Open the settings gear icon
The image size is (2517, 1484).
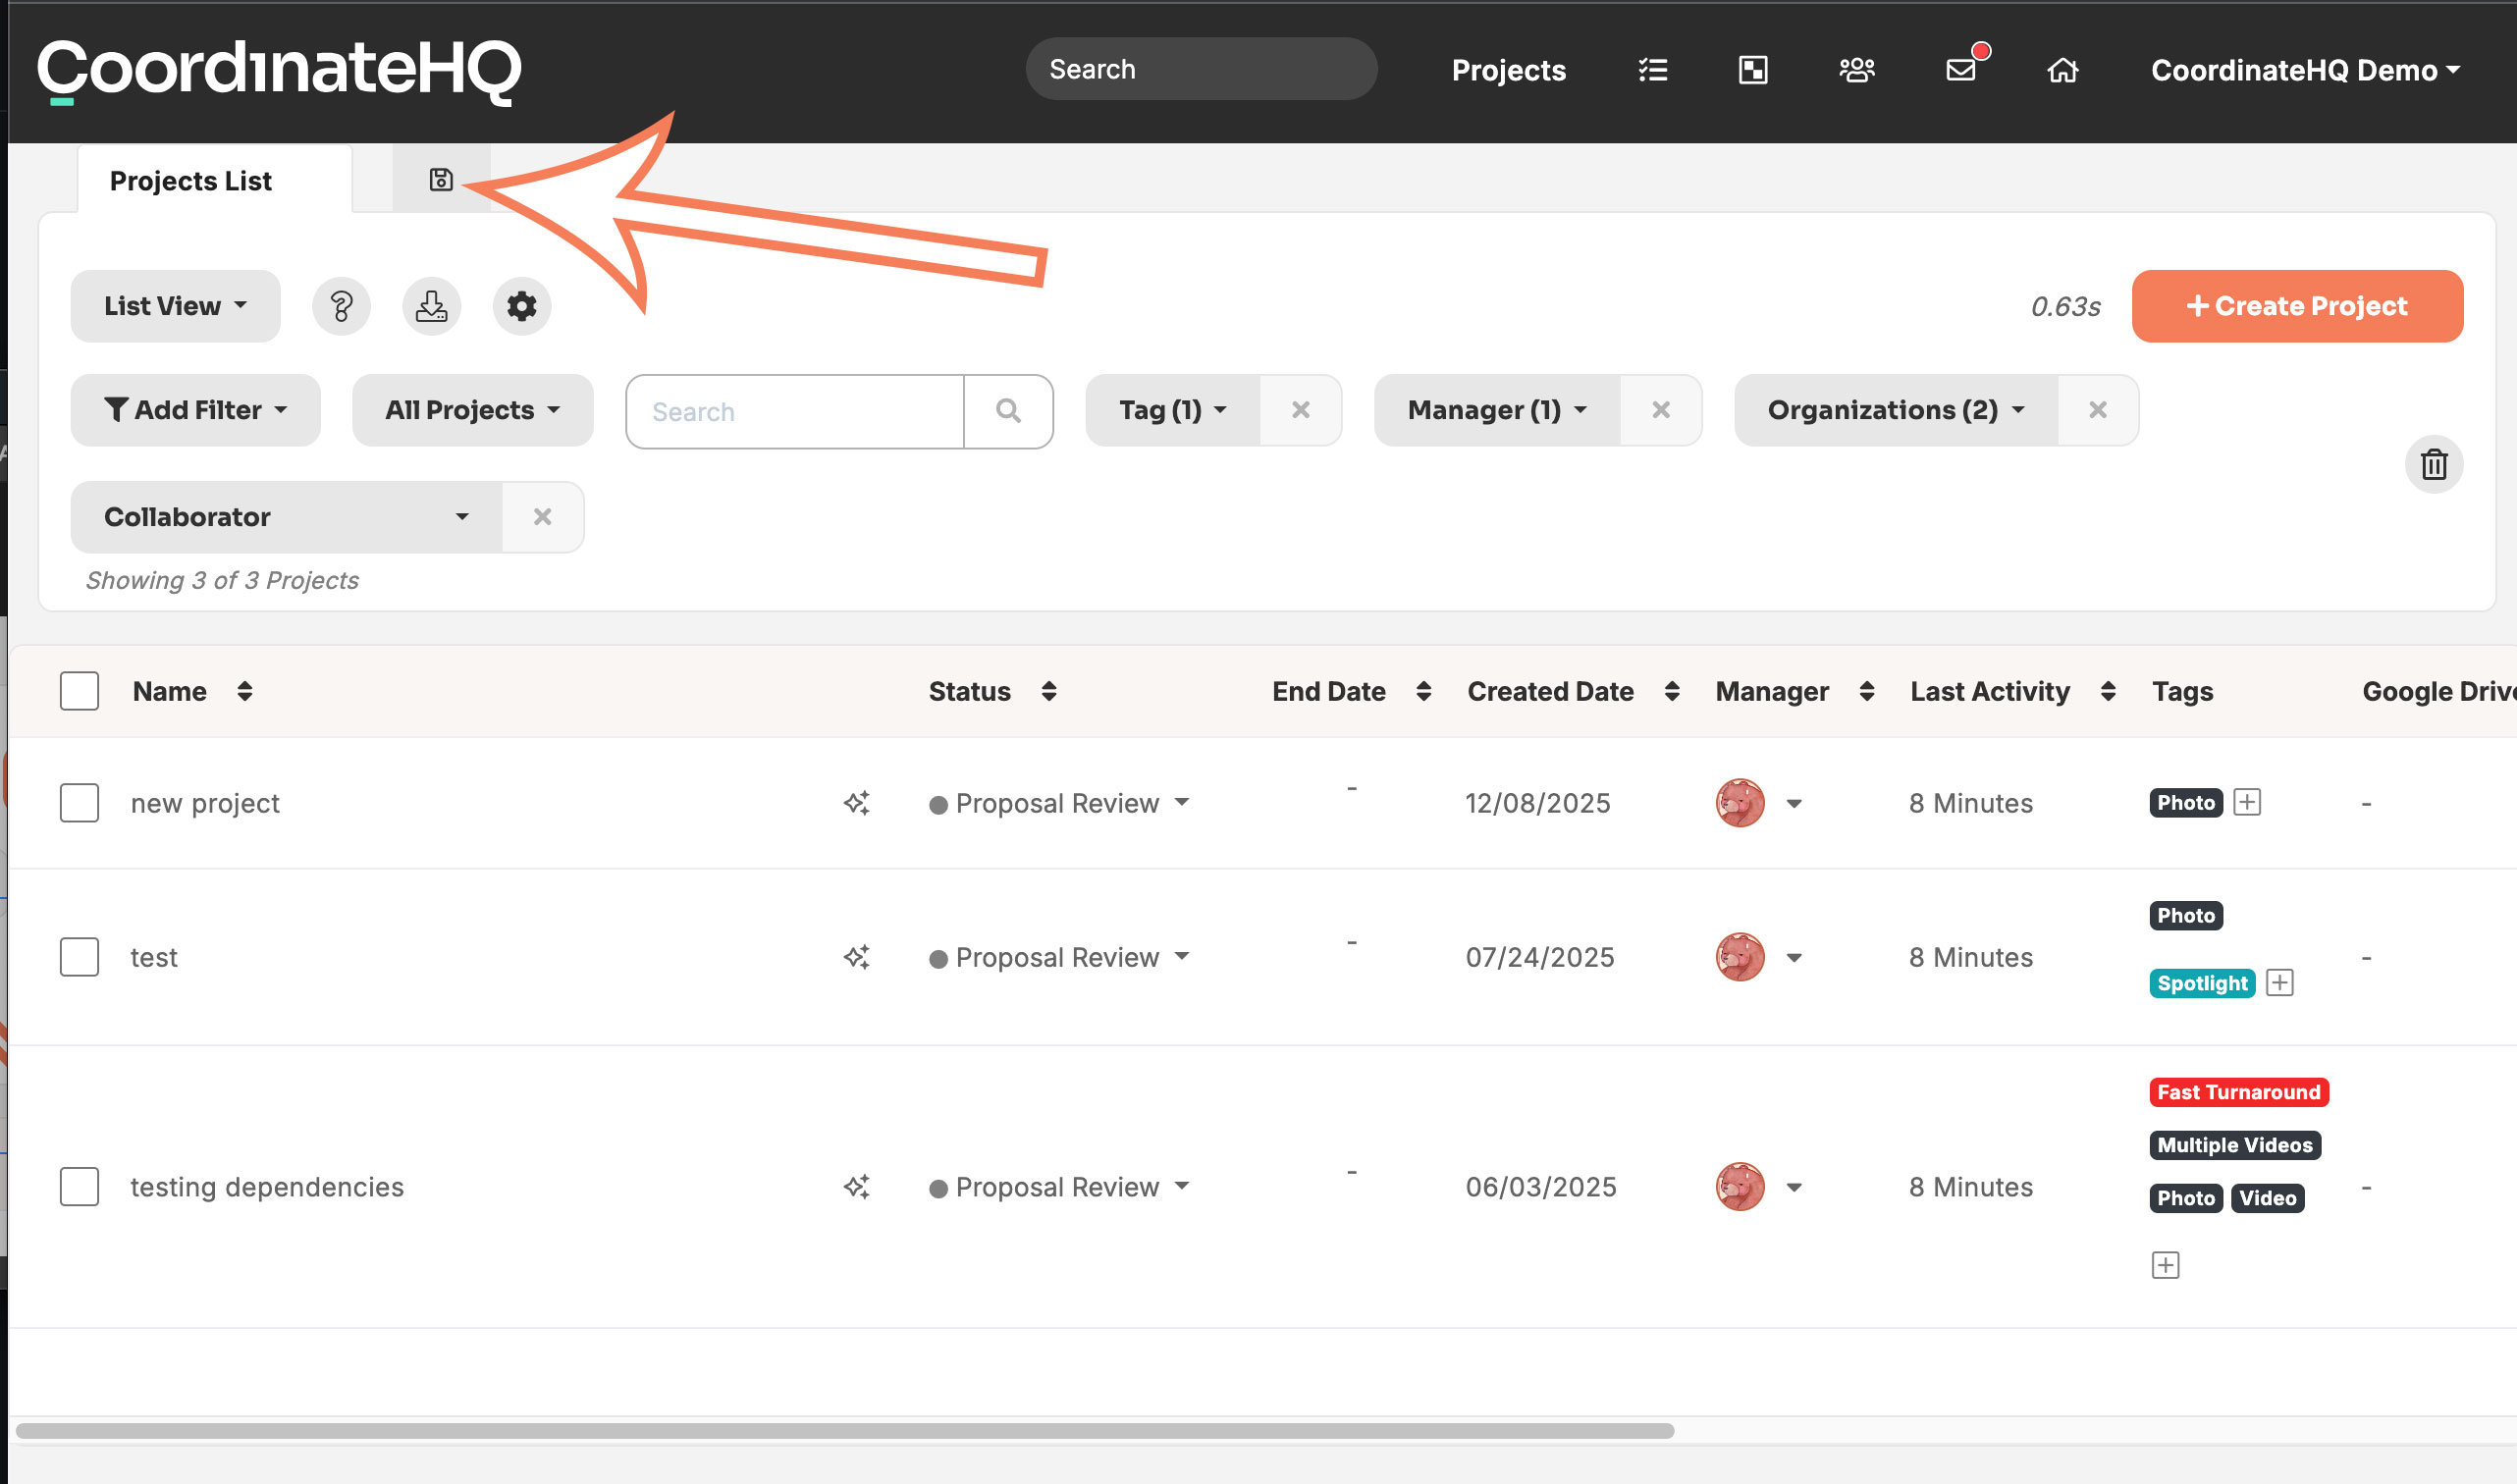pyautogui.click(x=522, y=306)
